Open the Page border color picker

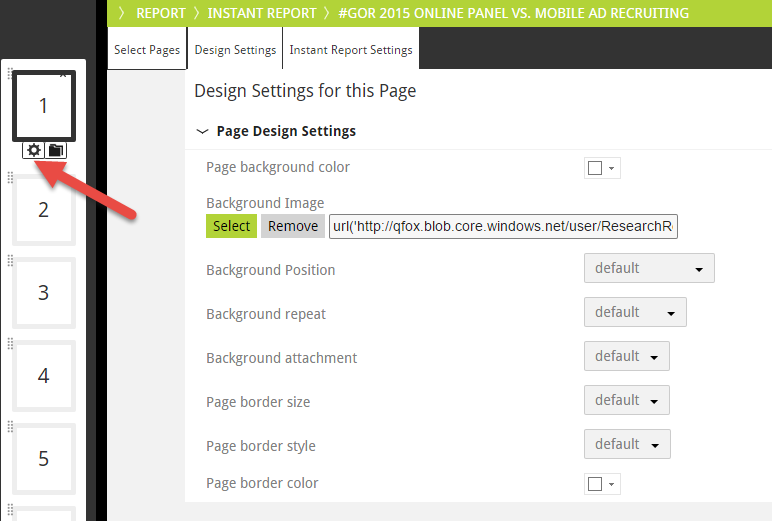click(x=602, y=484)
